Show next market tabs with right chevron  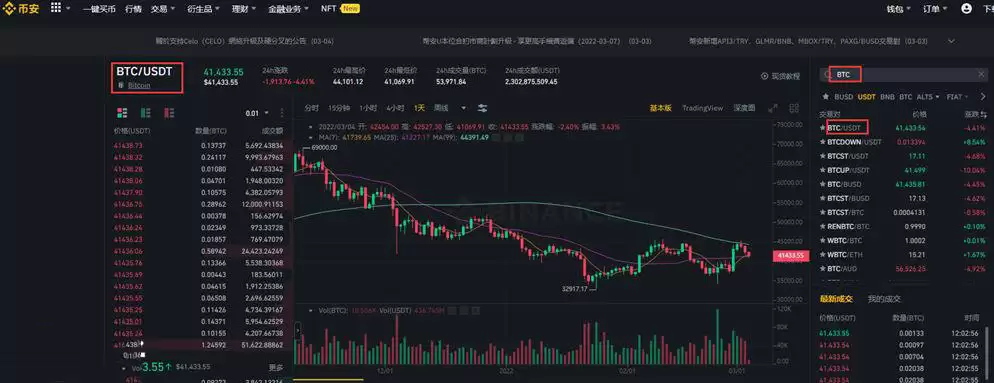click(983, 97)
